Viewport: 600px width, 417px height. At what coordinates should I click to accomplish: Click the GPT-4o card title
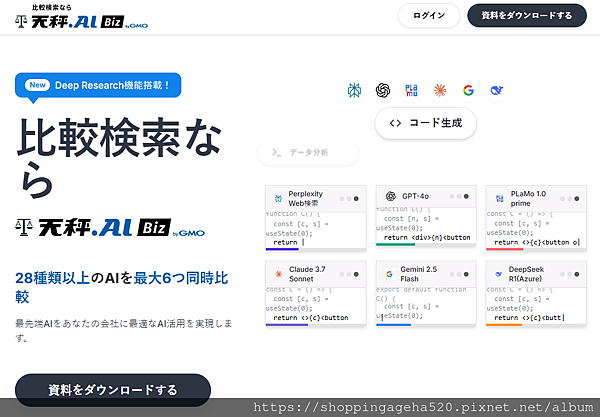coord(415,196)
